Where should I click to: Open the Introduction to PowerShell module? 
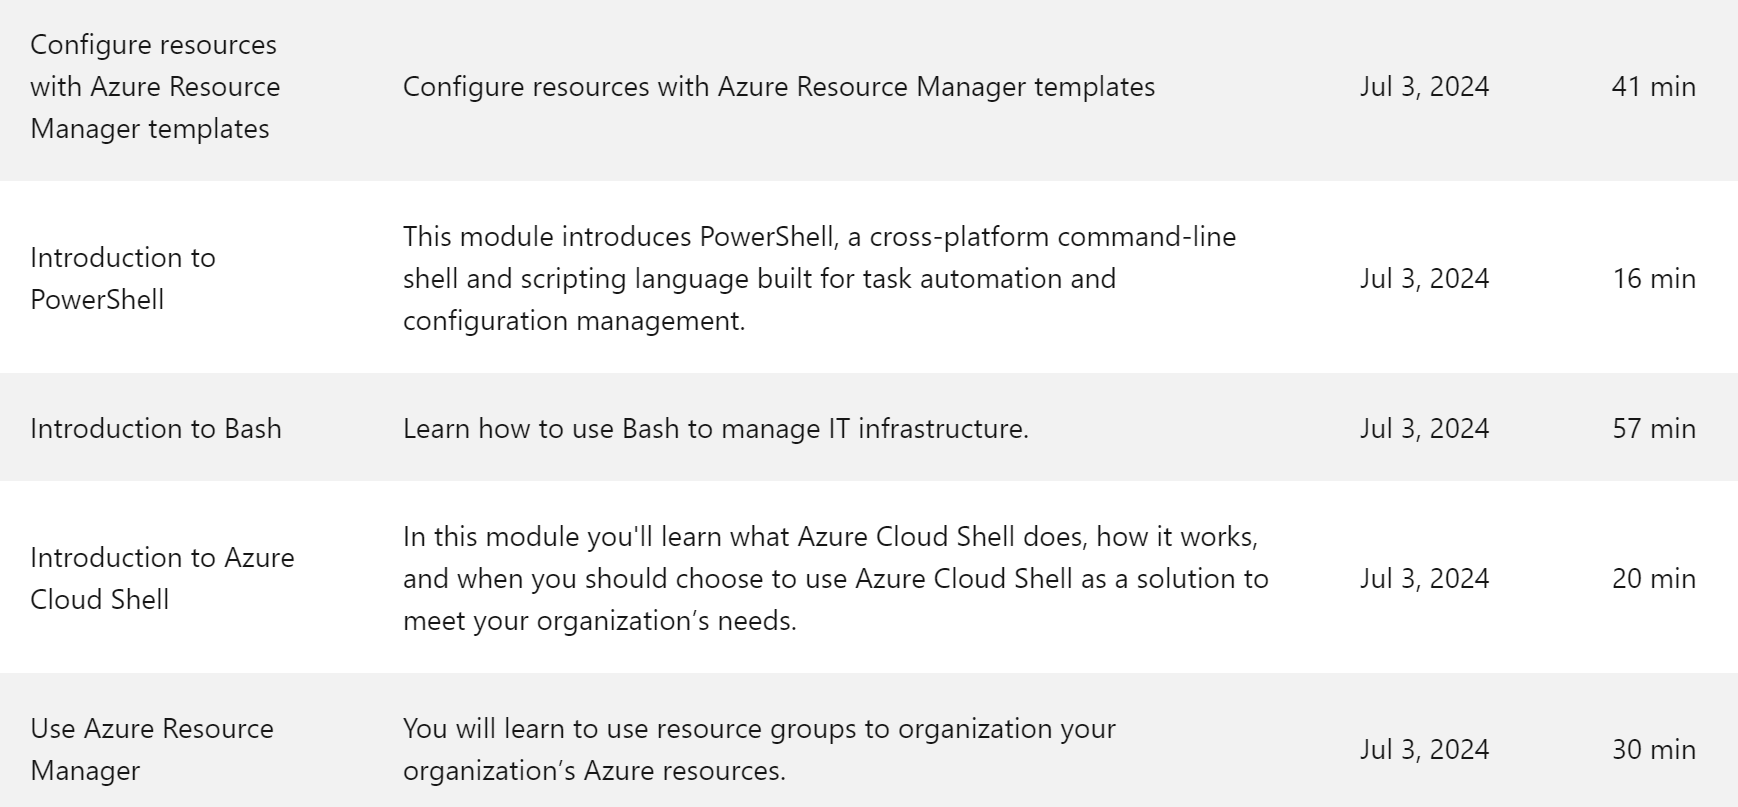123,279
